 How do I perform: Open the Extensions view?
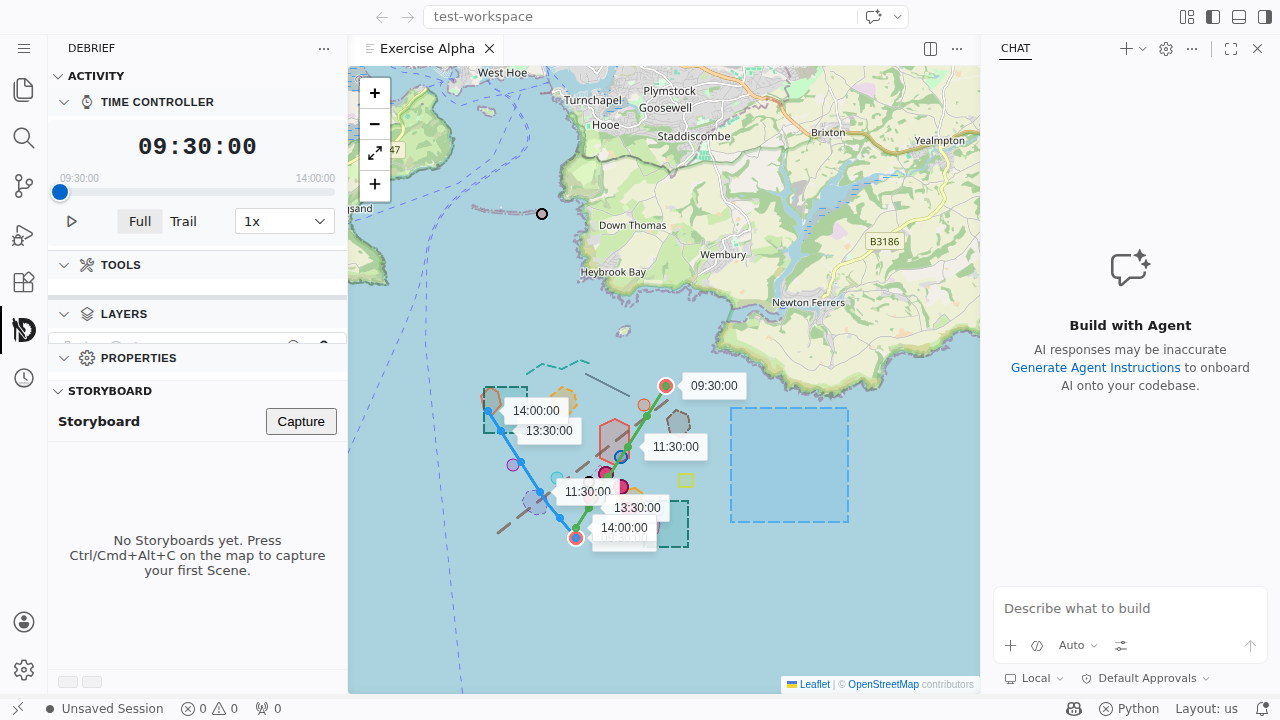(x=24, y=283)
